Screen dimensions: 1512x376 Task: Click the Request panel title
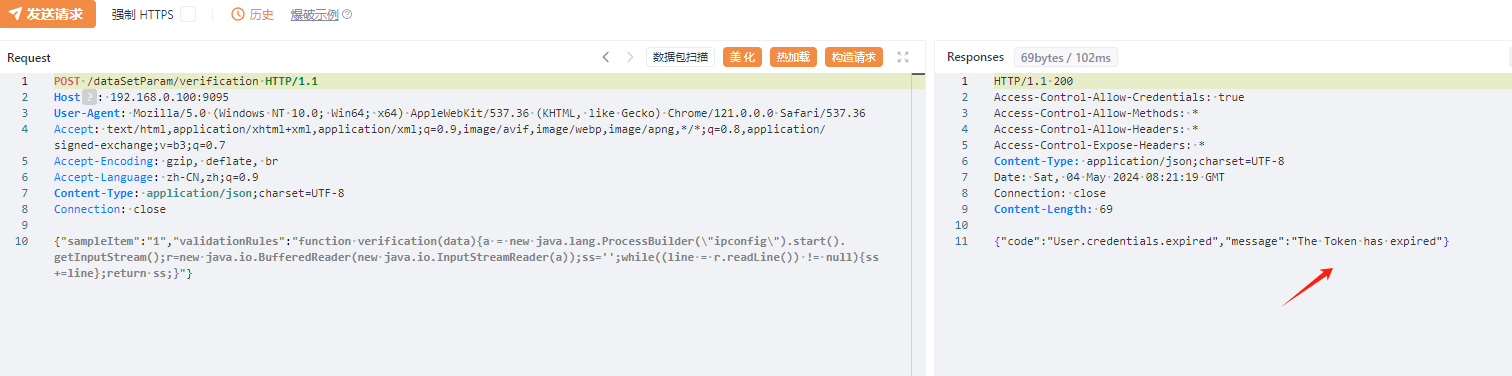[x=29, y=58]
